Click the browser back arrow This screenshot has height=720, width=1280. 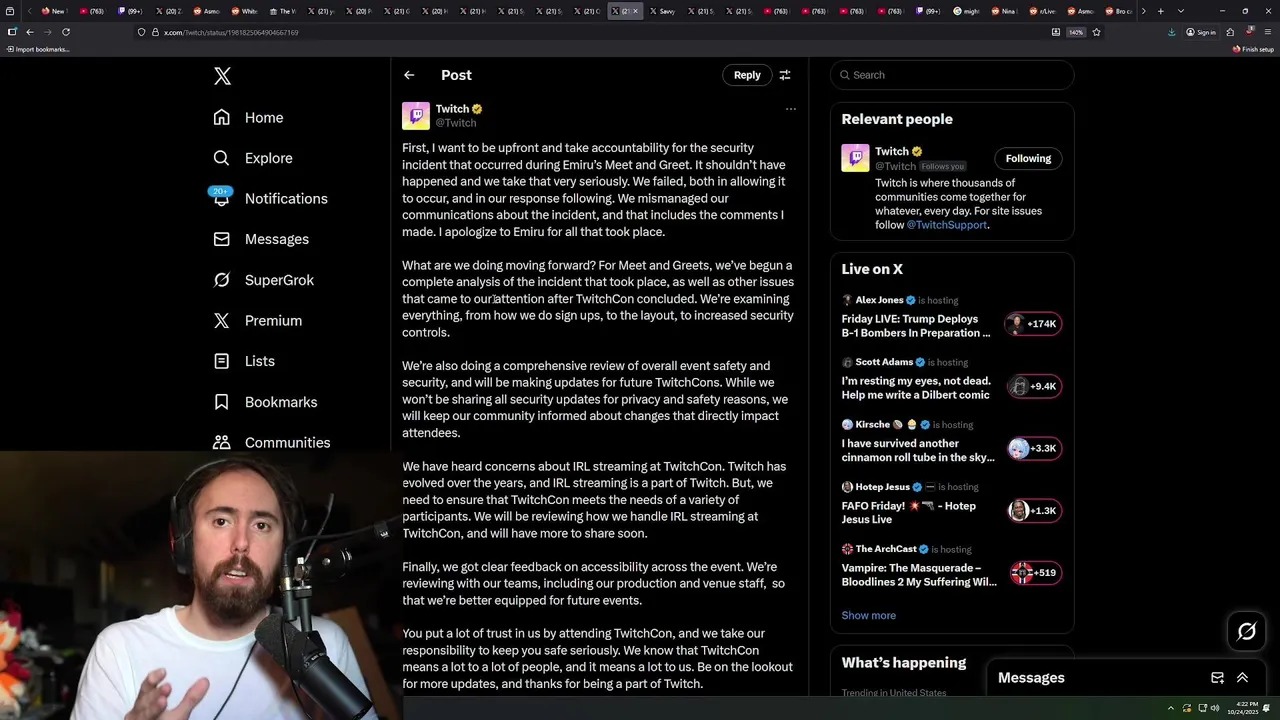coord(29,32)
